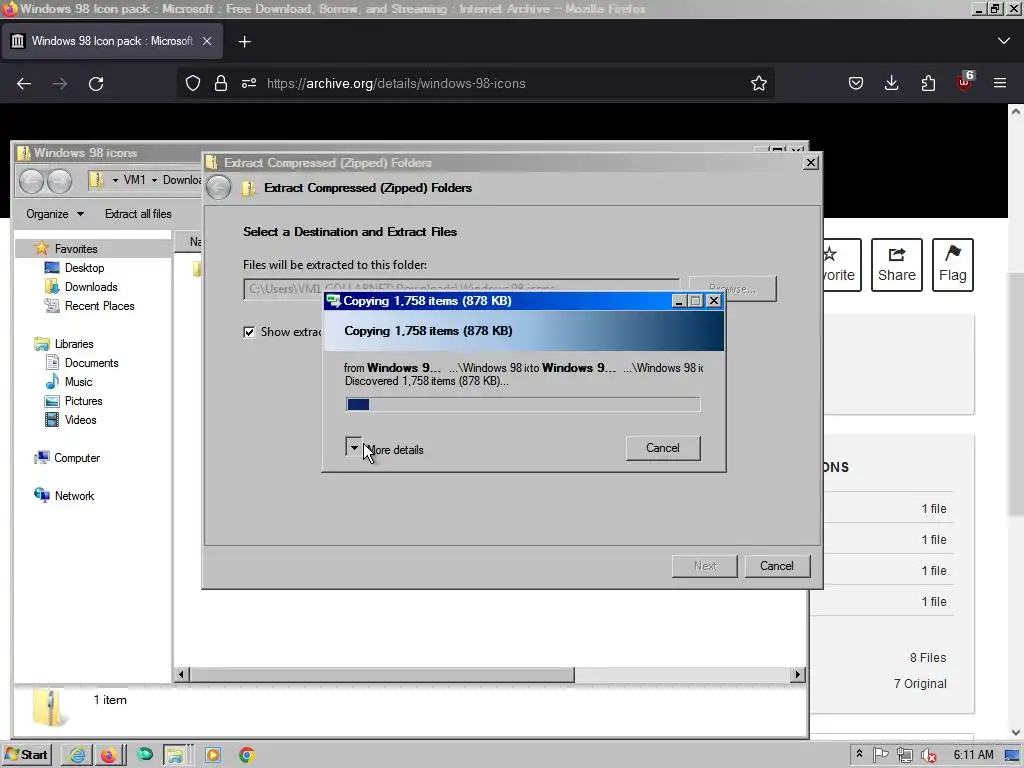Switch to Firefox on taskbar
The width and height of the screenshot is (1024, 768).
(108, 756)
